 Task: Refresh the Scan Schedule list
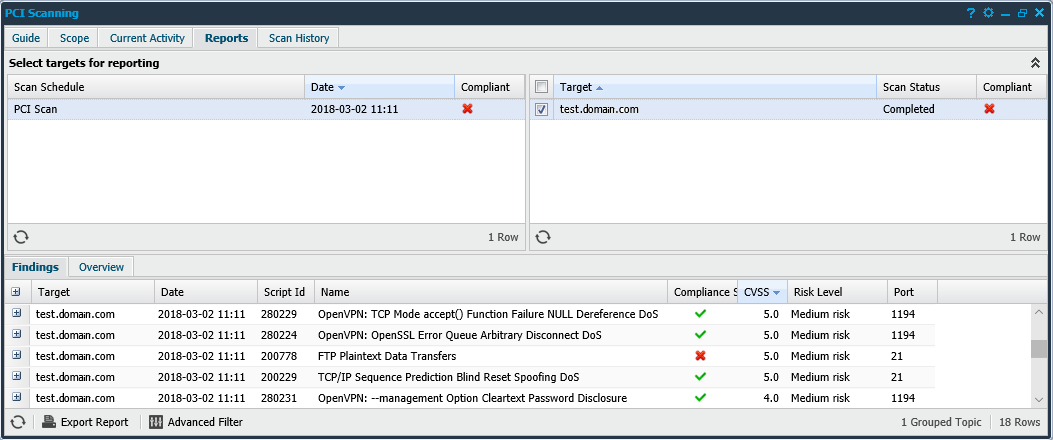(20, 237)
